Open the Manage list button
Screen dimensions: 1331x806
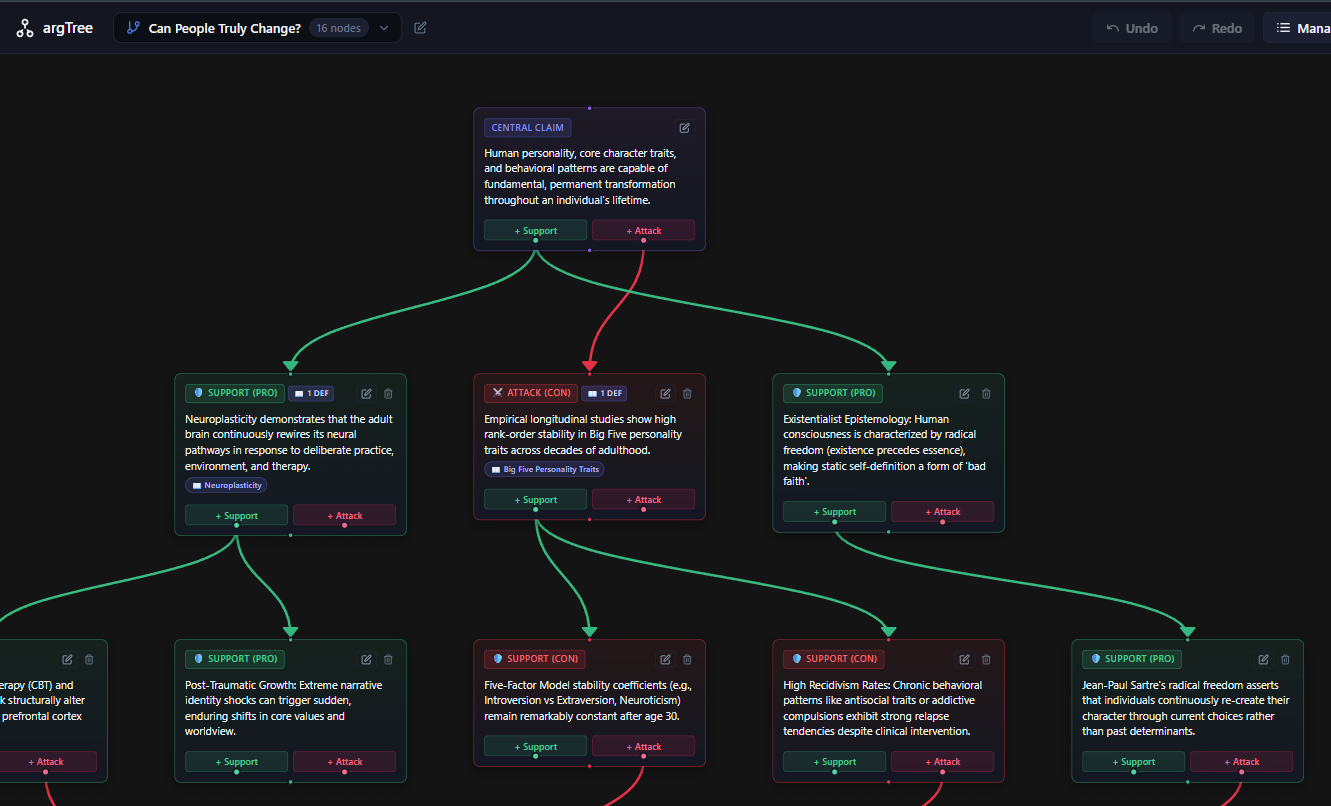1298,28
